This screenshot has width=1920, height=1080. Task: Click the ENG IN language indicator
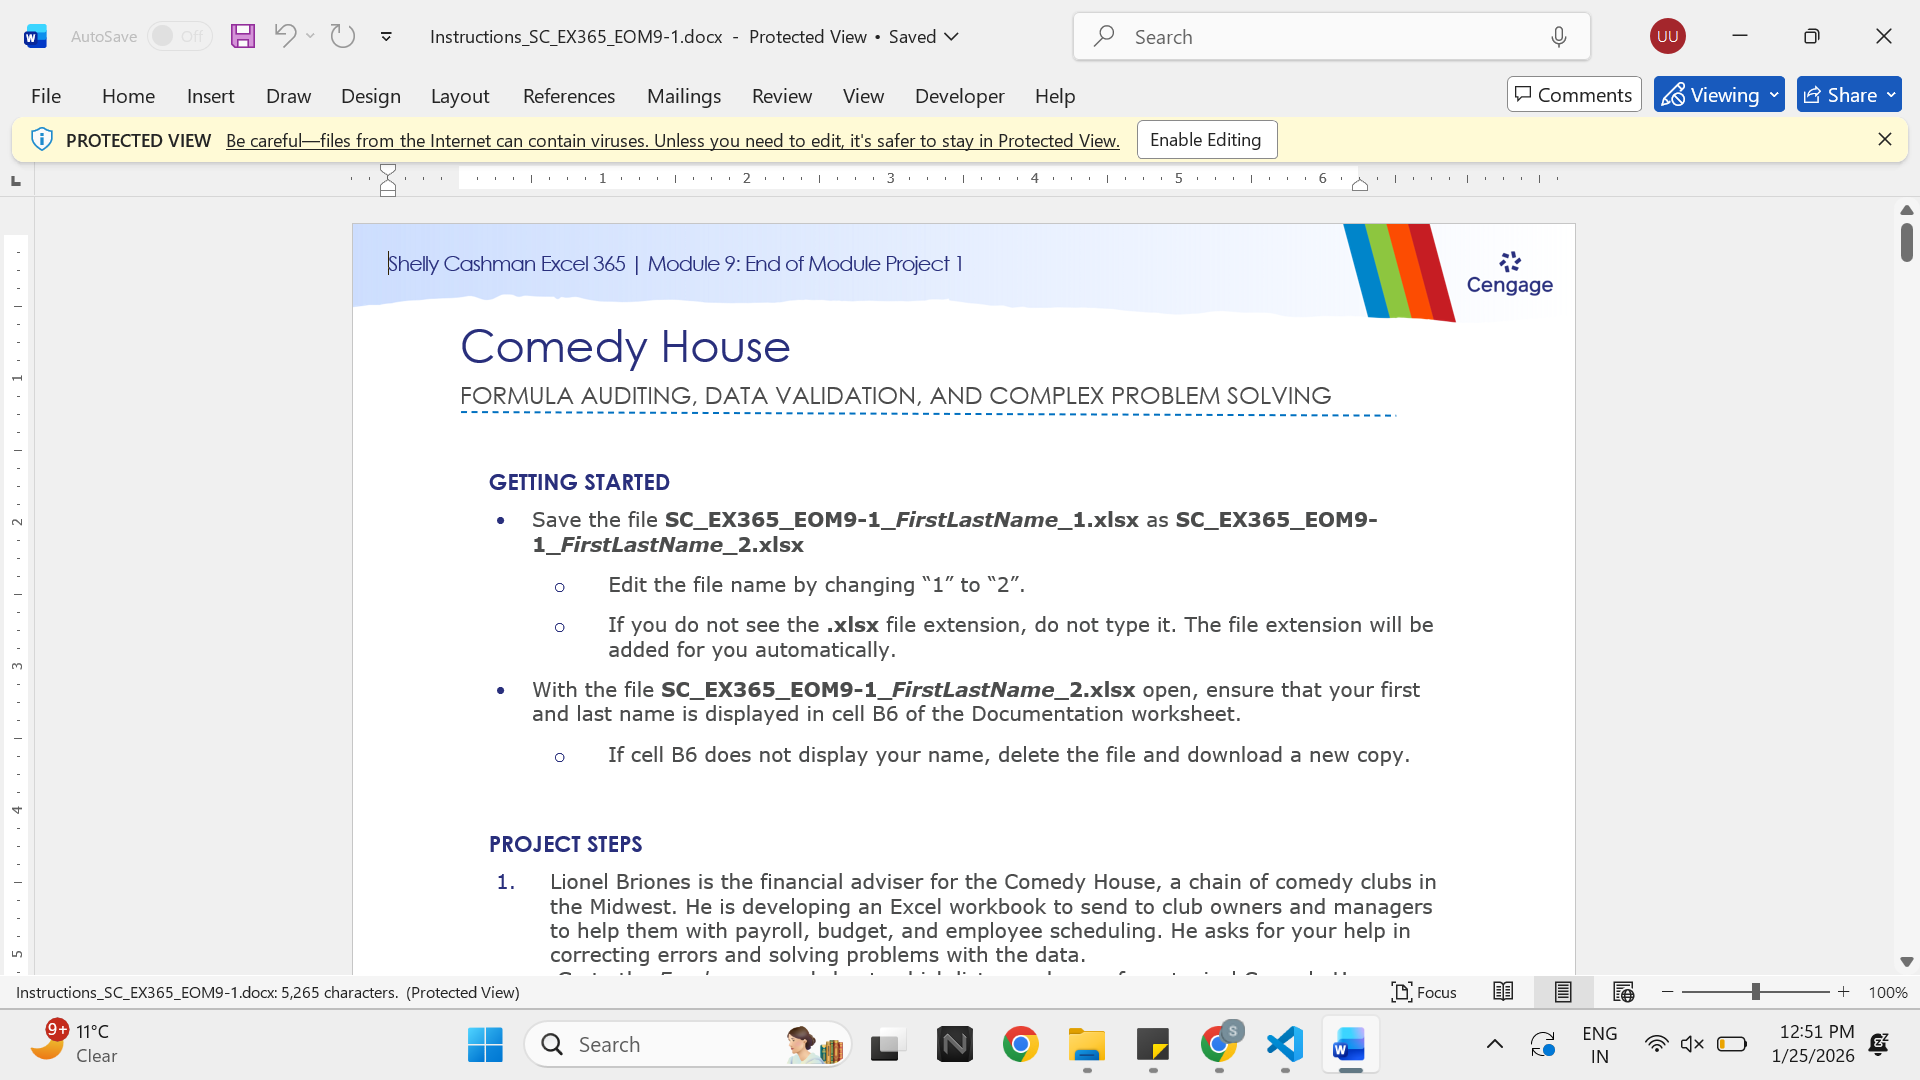click(1600, 1045)
